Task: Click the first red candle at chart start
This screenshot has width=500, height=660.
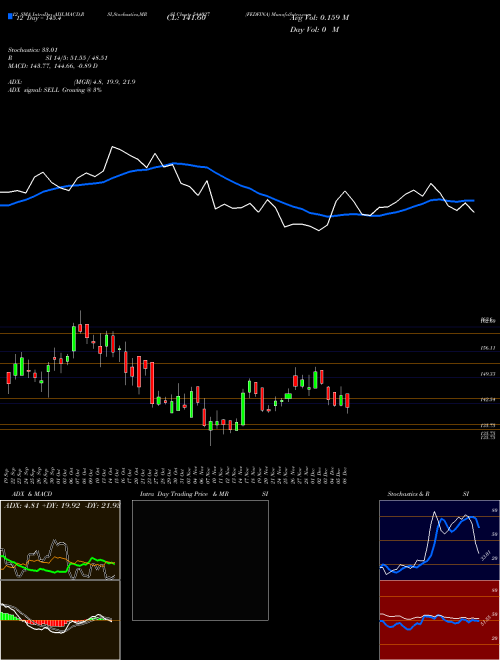Action: 8,378
